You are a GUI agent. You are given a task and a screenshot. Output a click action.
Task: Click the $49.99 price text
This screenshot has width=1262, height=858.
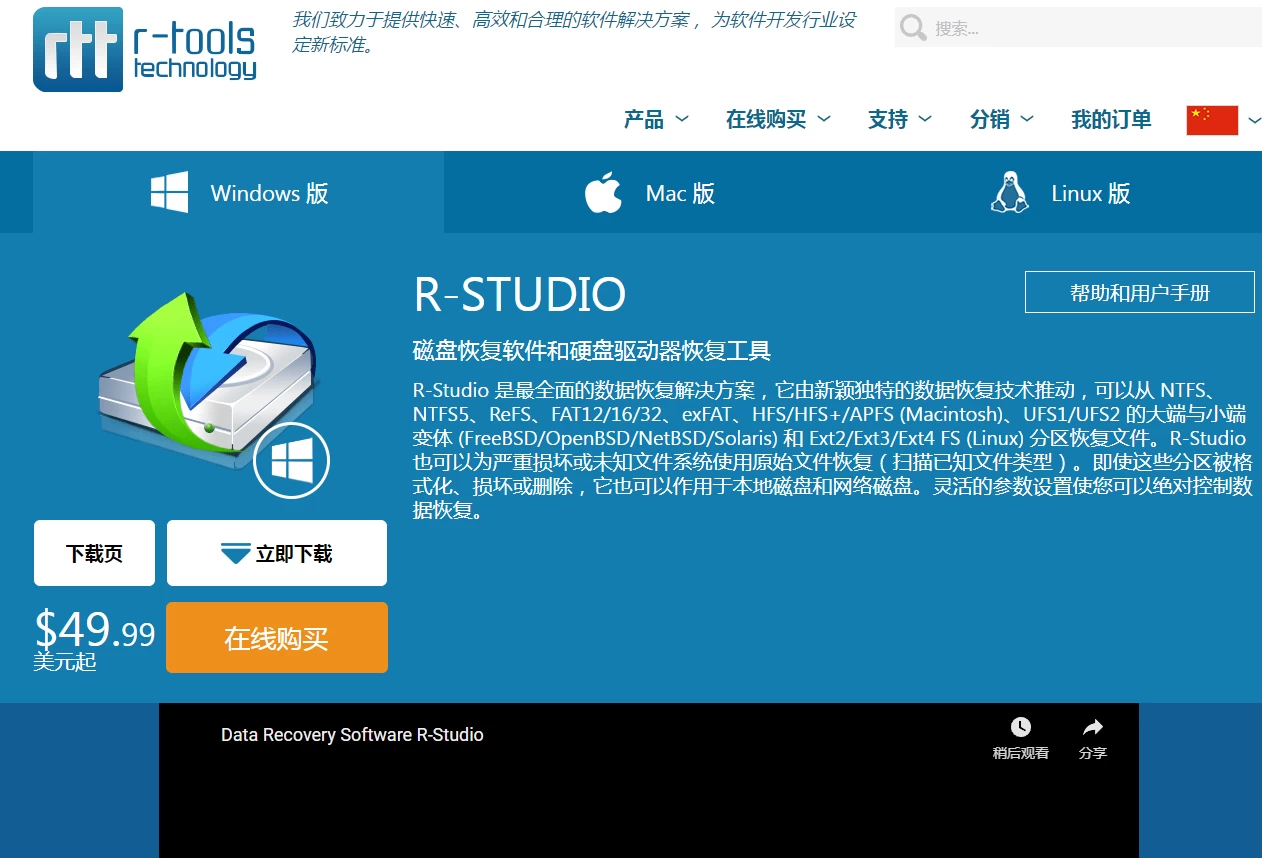(95, 629)
